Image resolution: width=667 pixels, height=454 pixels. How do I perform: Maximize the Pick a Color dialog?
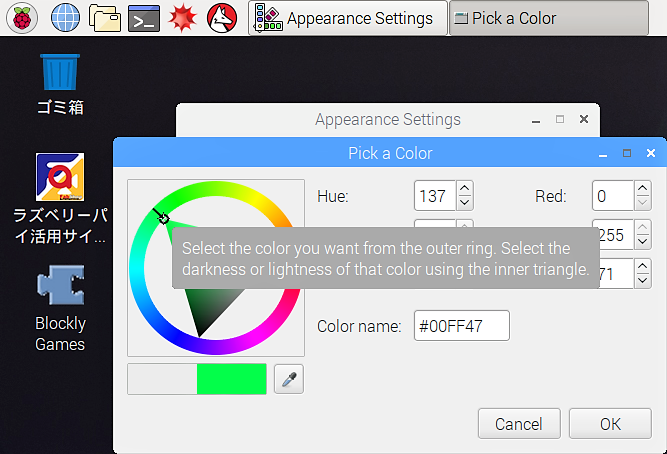pyautogui.click(x=627, y=153)
